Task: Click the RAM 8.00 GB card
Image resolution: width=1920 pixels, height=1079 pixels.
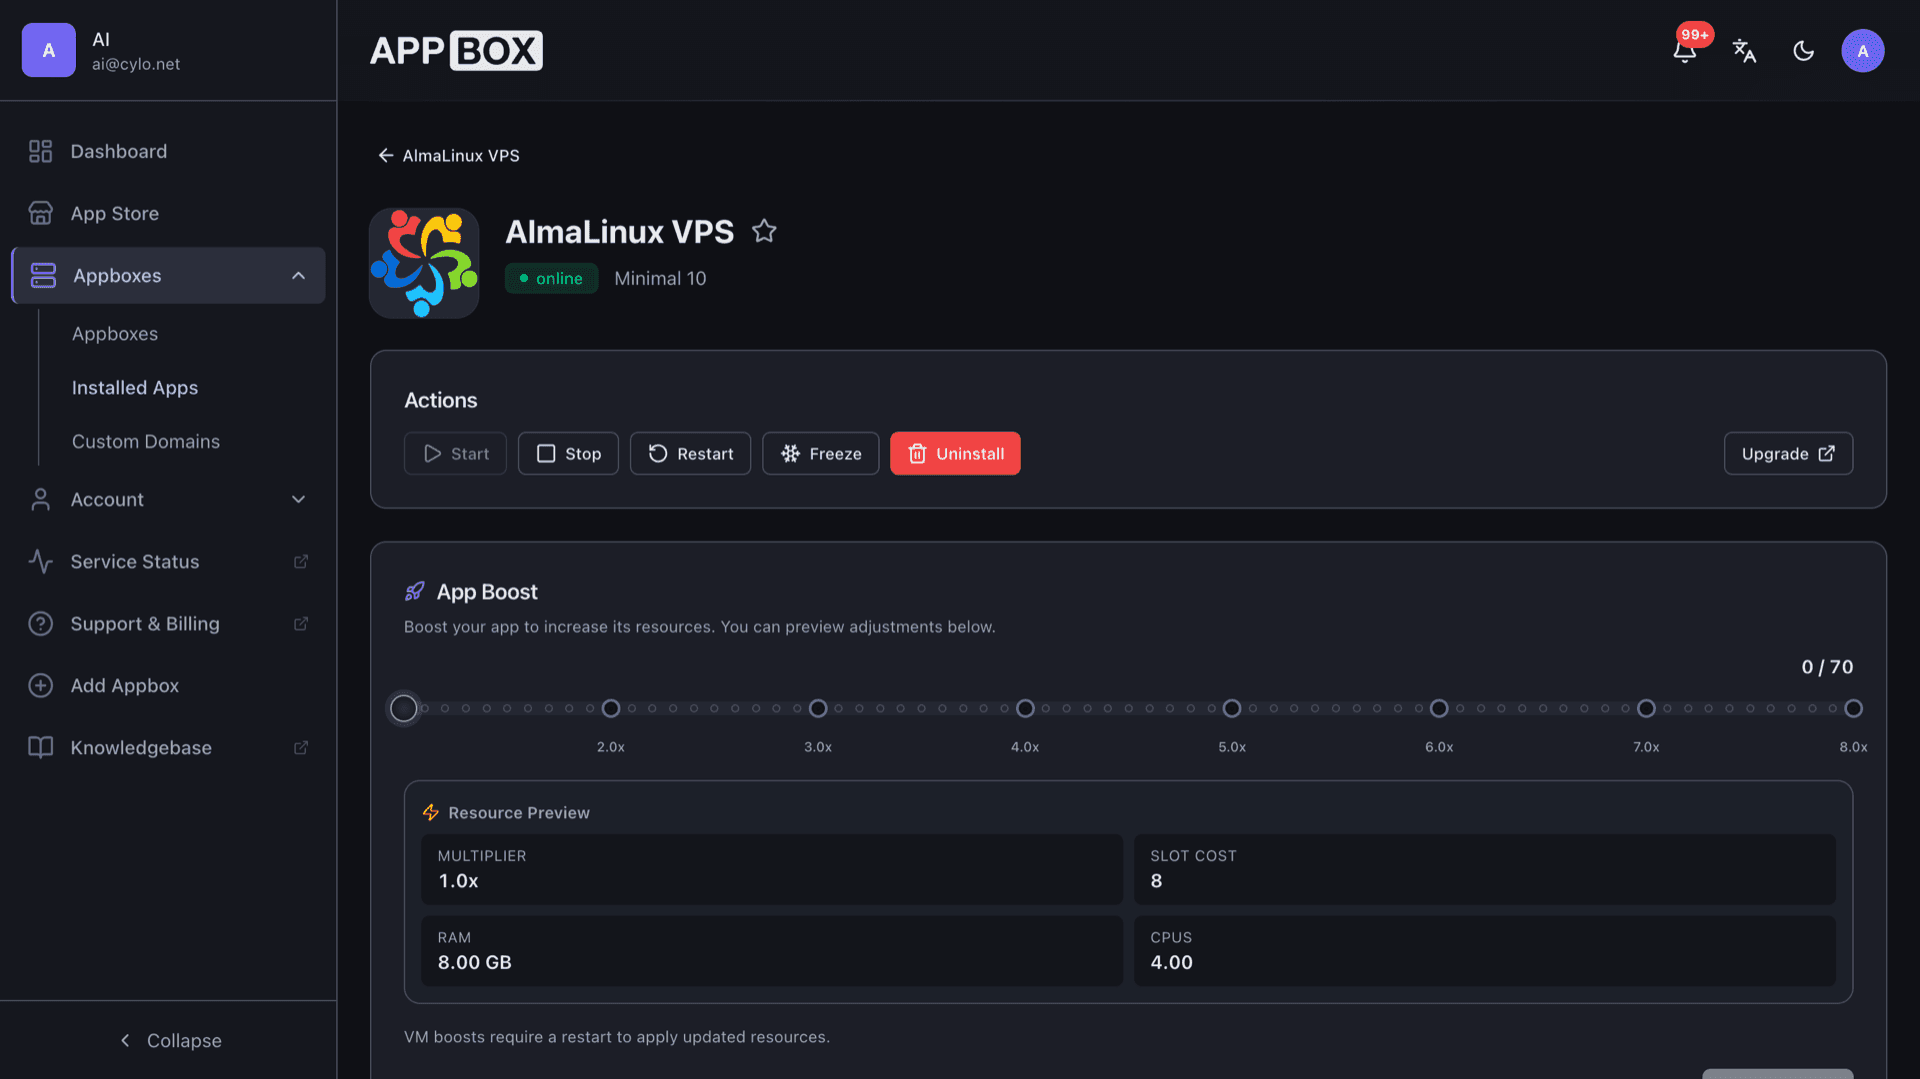Action: coord(771,951)
